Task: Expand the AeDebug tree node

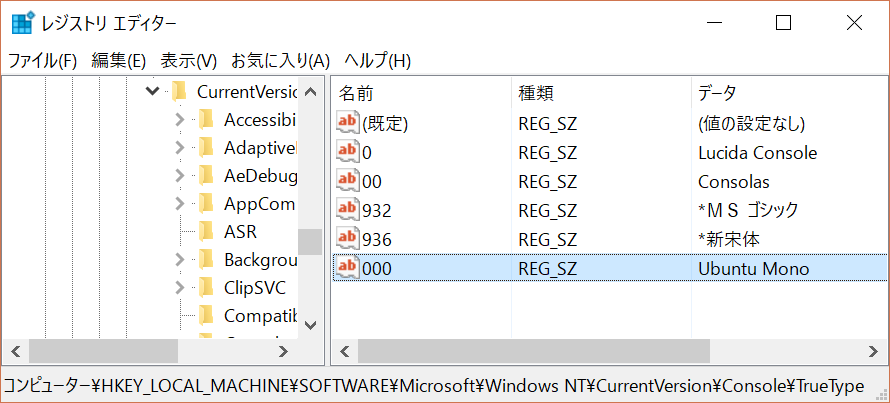Action: tap(180, 176)
